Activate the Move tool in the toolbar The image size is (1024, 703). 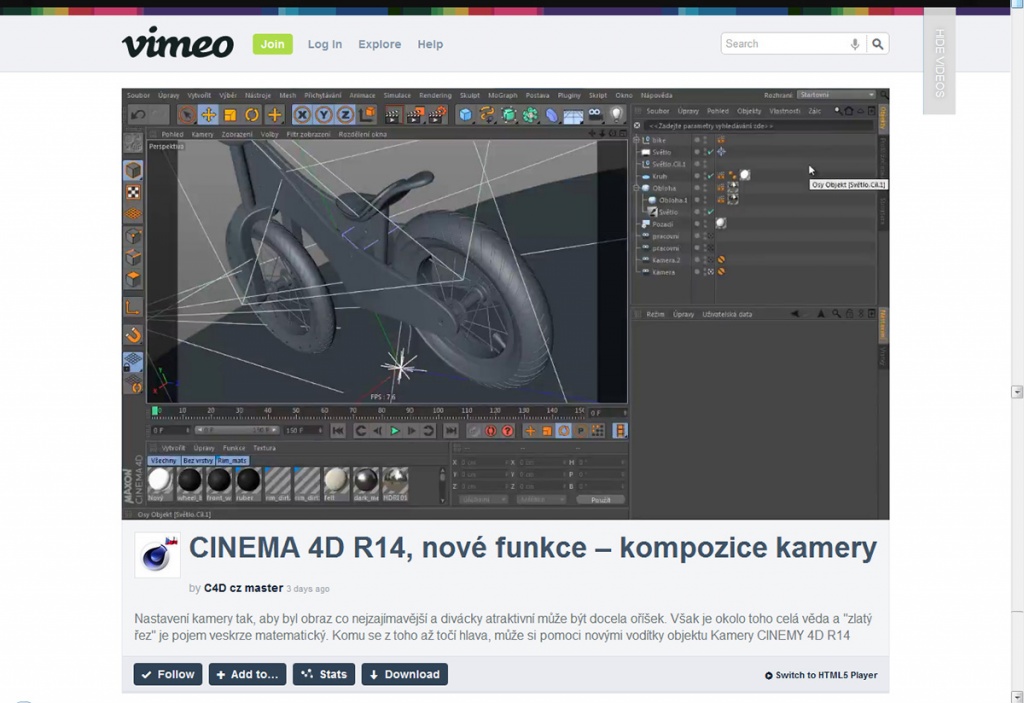click(x=209, y=116)
